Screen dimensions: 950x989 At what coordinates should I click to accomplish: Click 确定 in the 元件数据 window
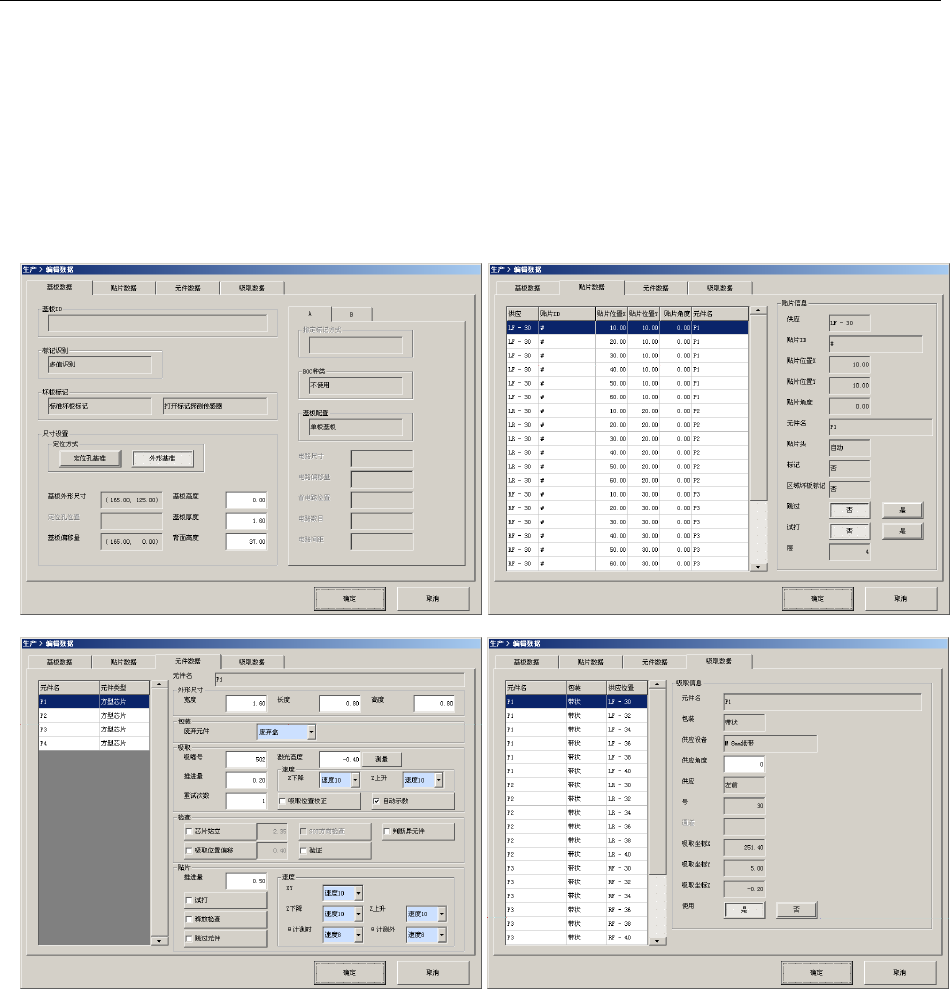tap(349, 973)
